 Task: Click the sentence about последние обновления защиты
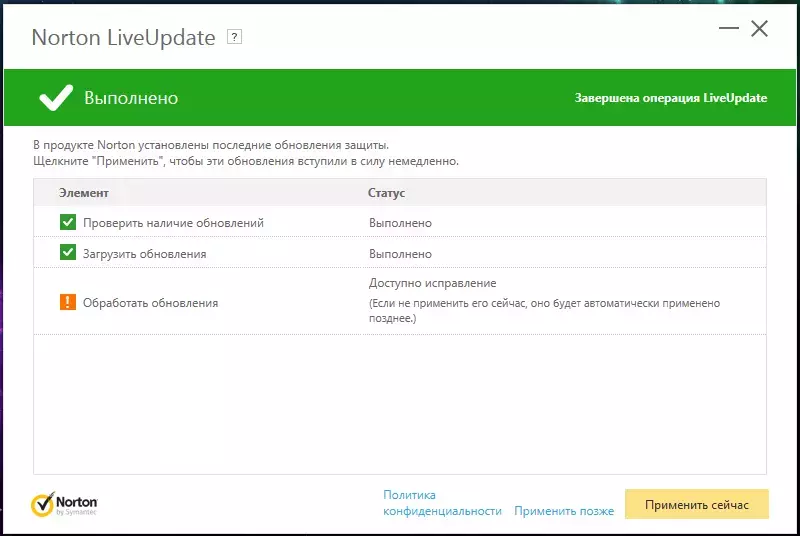[211, 145]
